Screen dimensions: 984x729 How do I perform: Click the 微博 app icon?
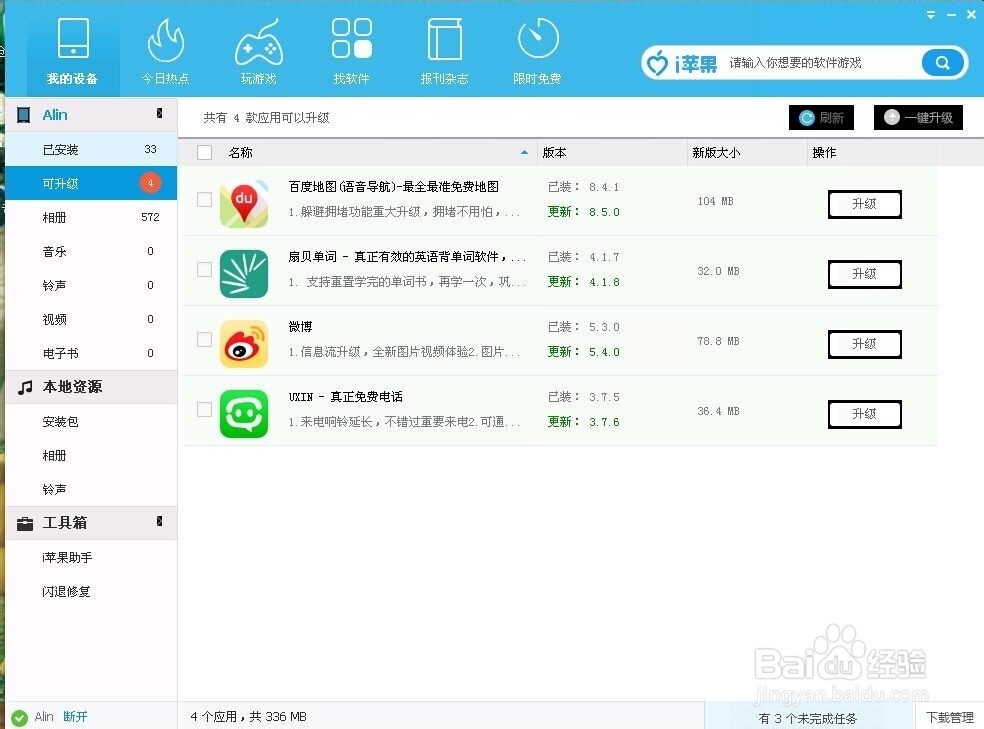(x=244, y=344)
